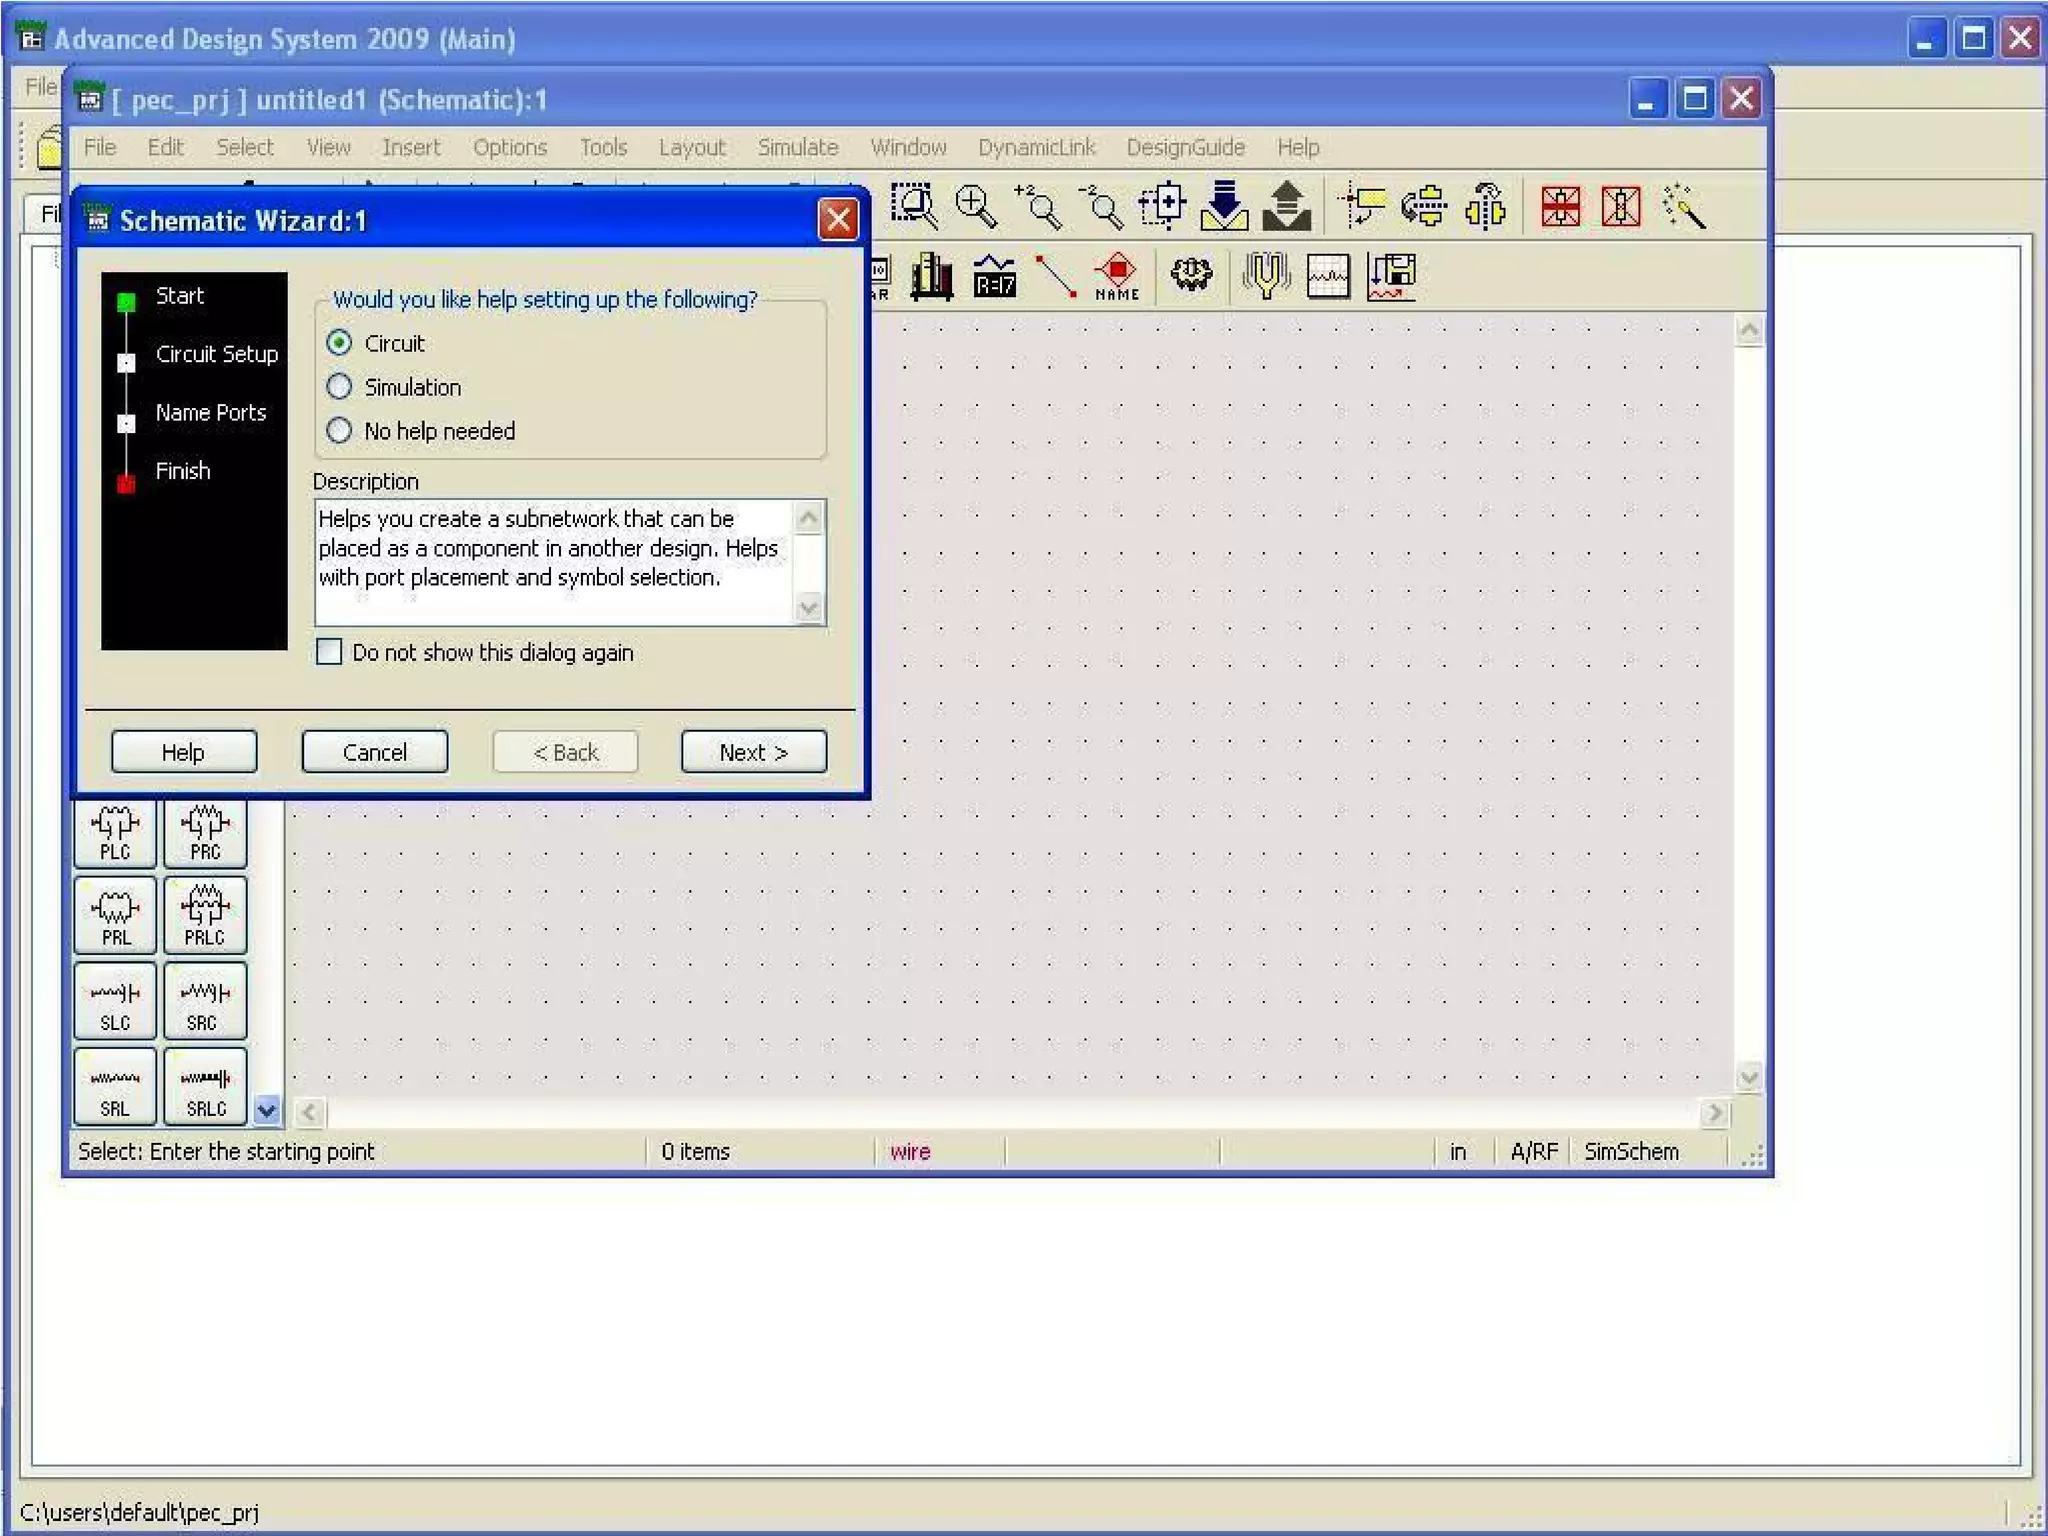Open the Simulate menu
Screen dimensions: 2048x1536
[797, 148]
